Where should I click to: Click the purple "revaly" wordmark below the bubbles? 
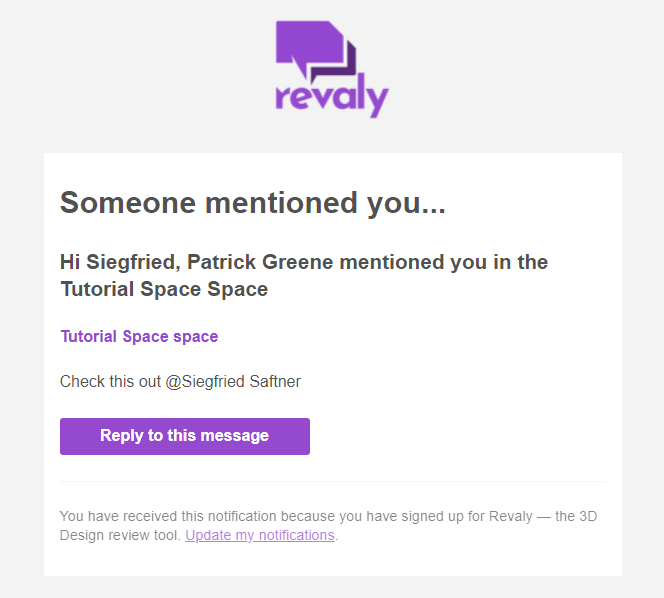pyautogui.click(x=332, y=97)
